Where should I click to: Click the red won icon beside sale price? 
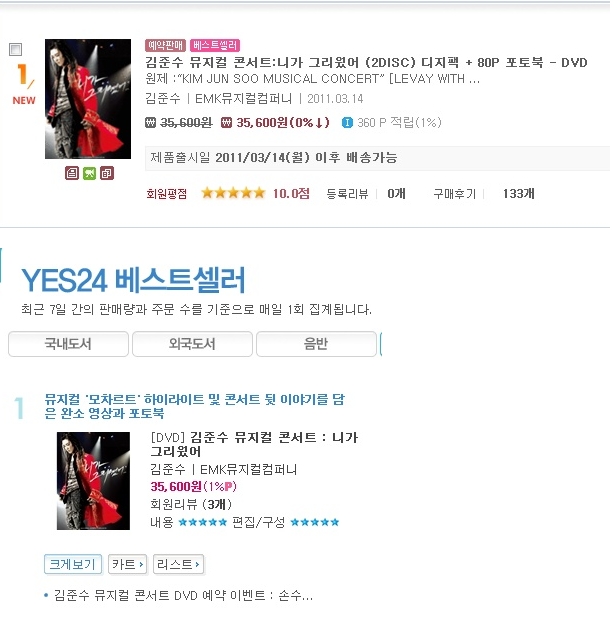pyautogui.click(x=226, y=123)
